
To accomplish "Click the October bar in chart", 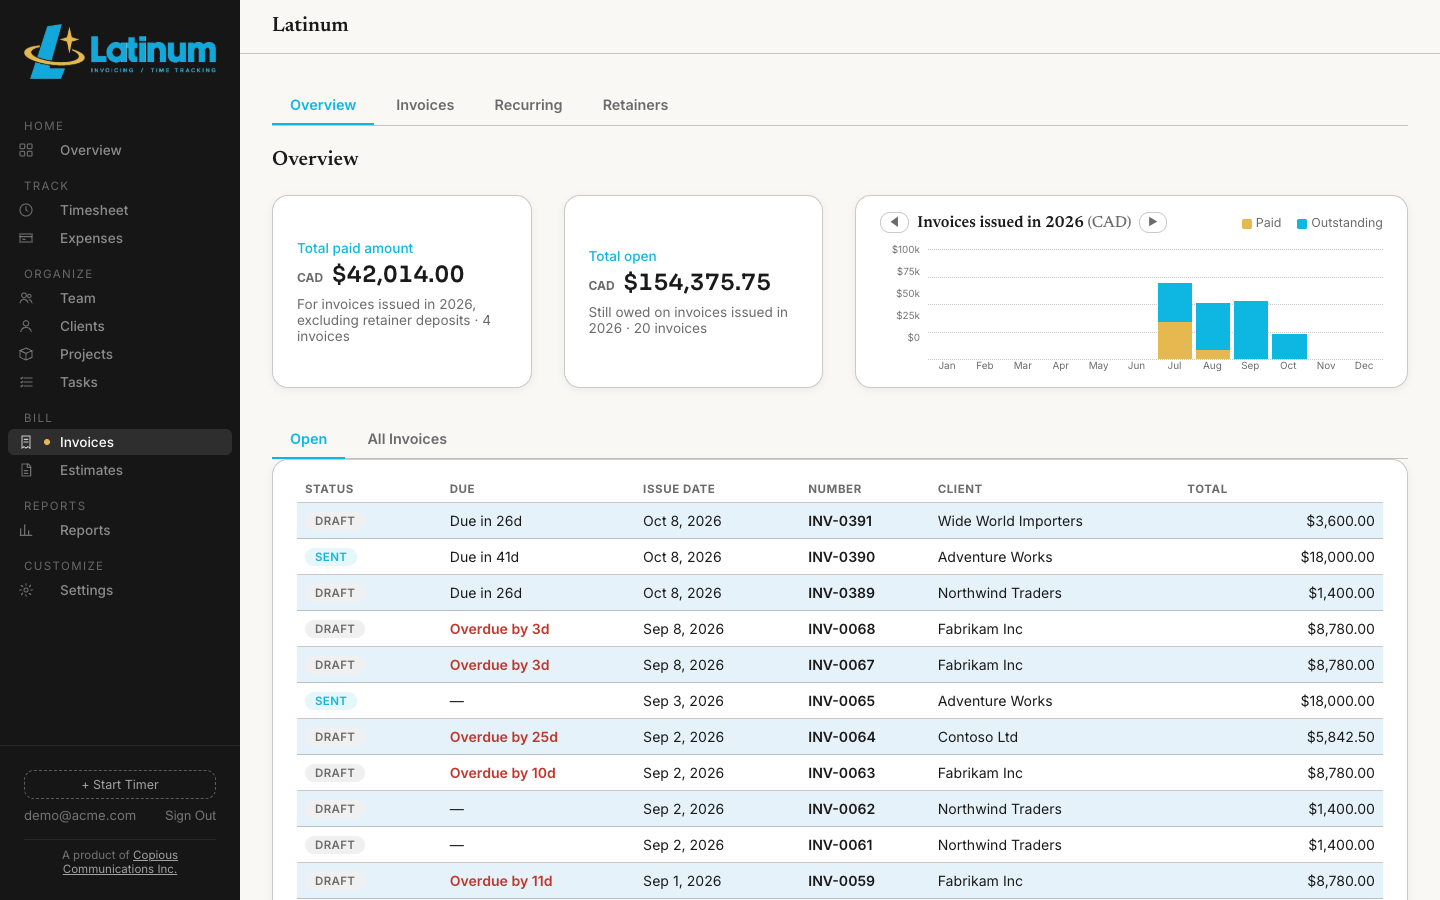I will (x=1289, y=346).
